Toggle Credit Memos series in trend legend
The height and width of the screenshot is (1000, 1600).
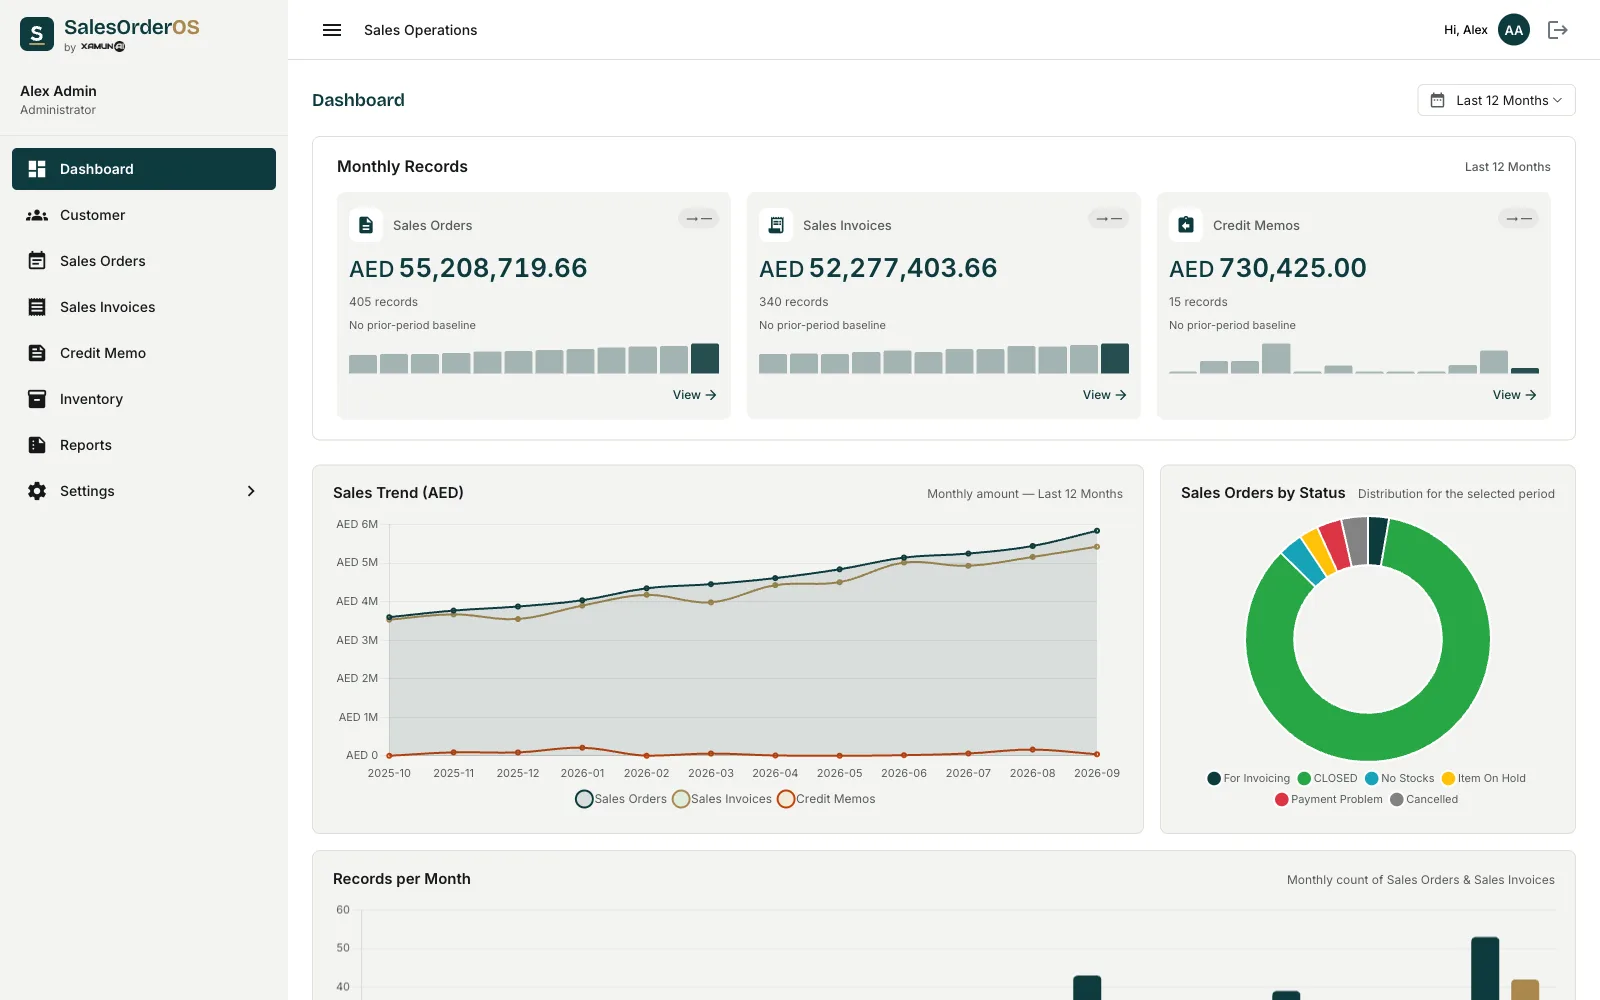[x=826, y=799]
